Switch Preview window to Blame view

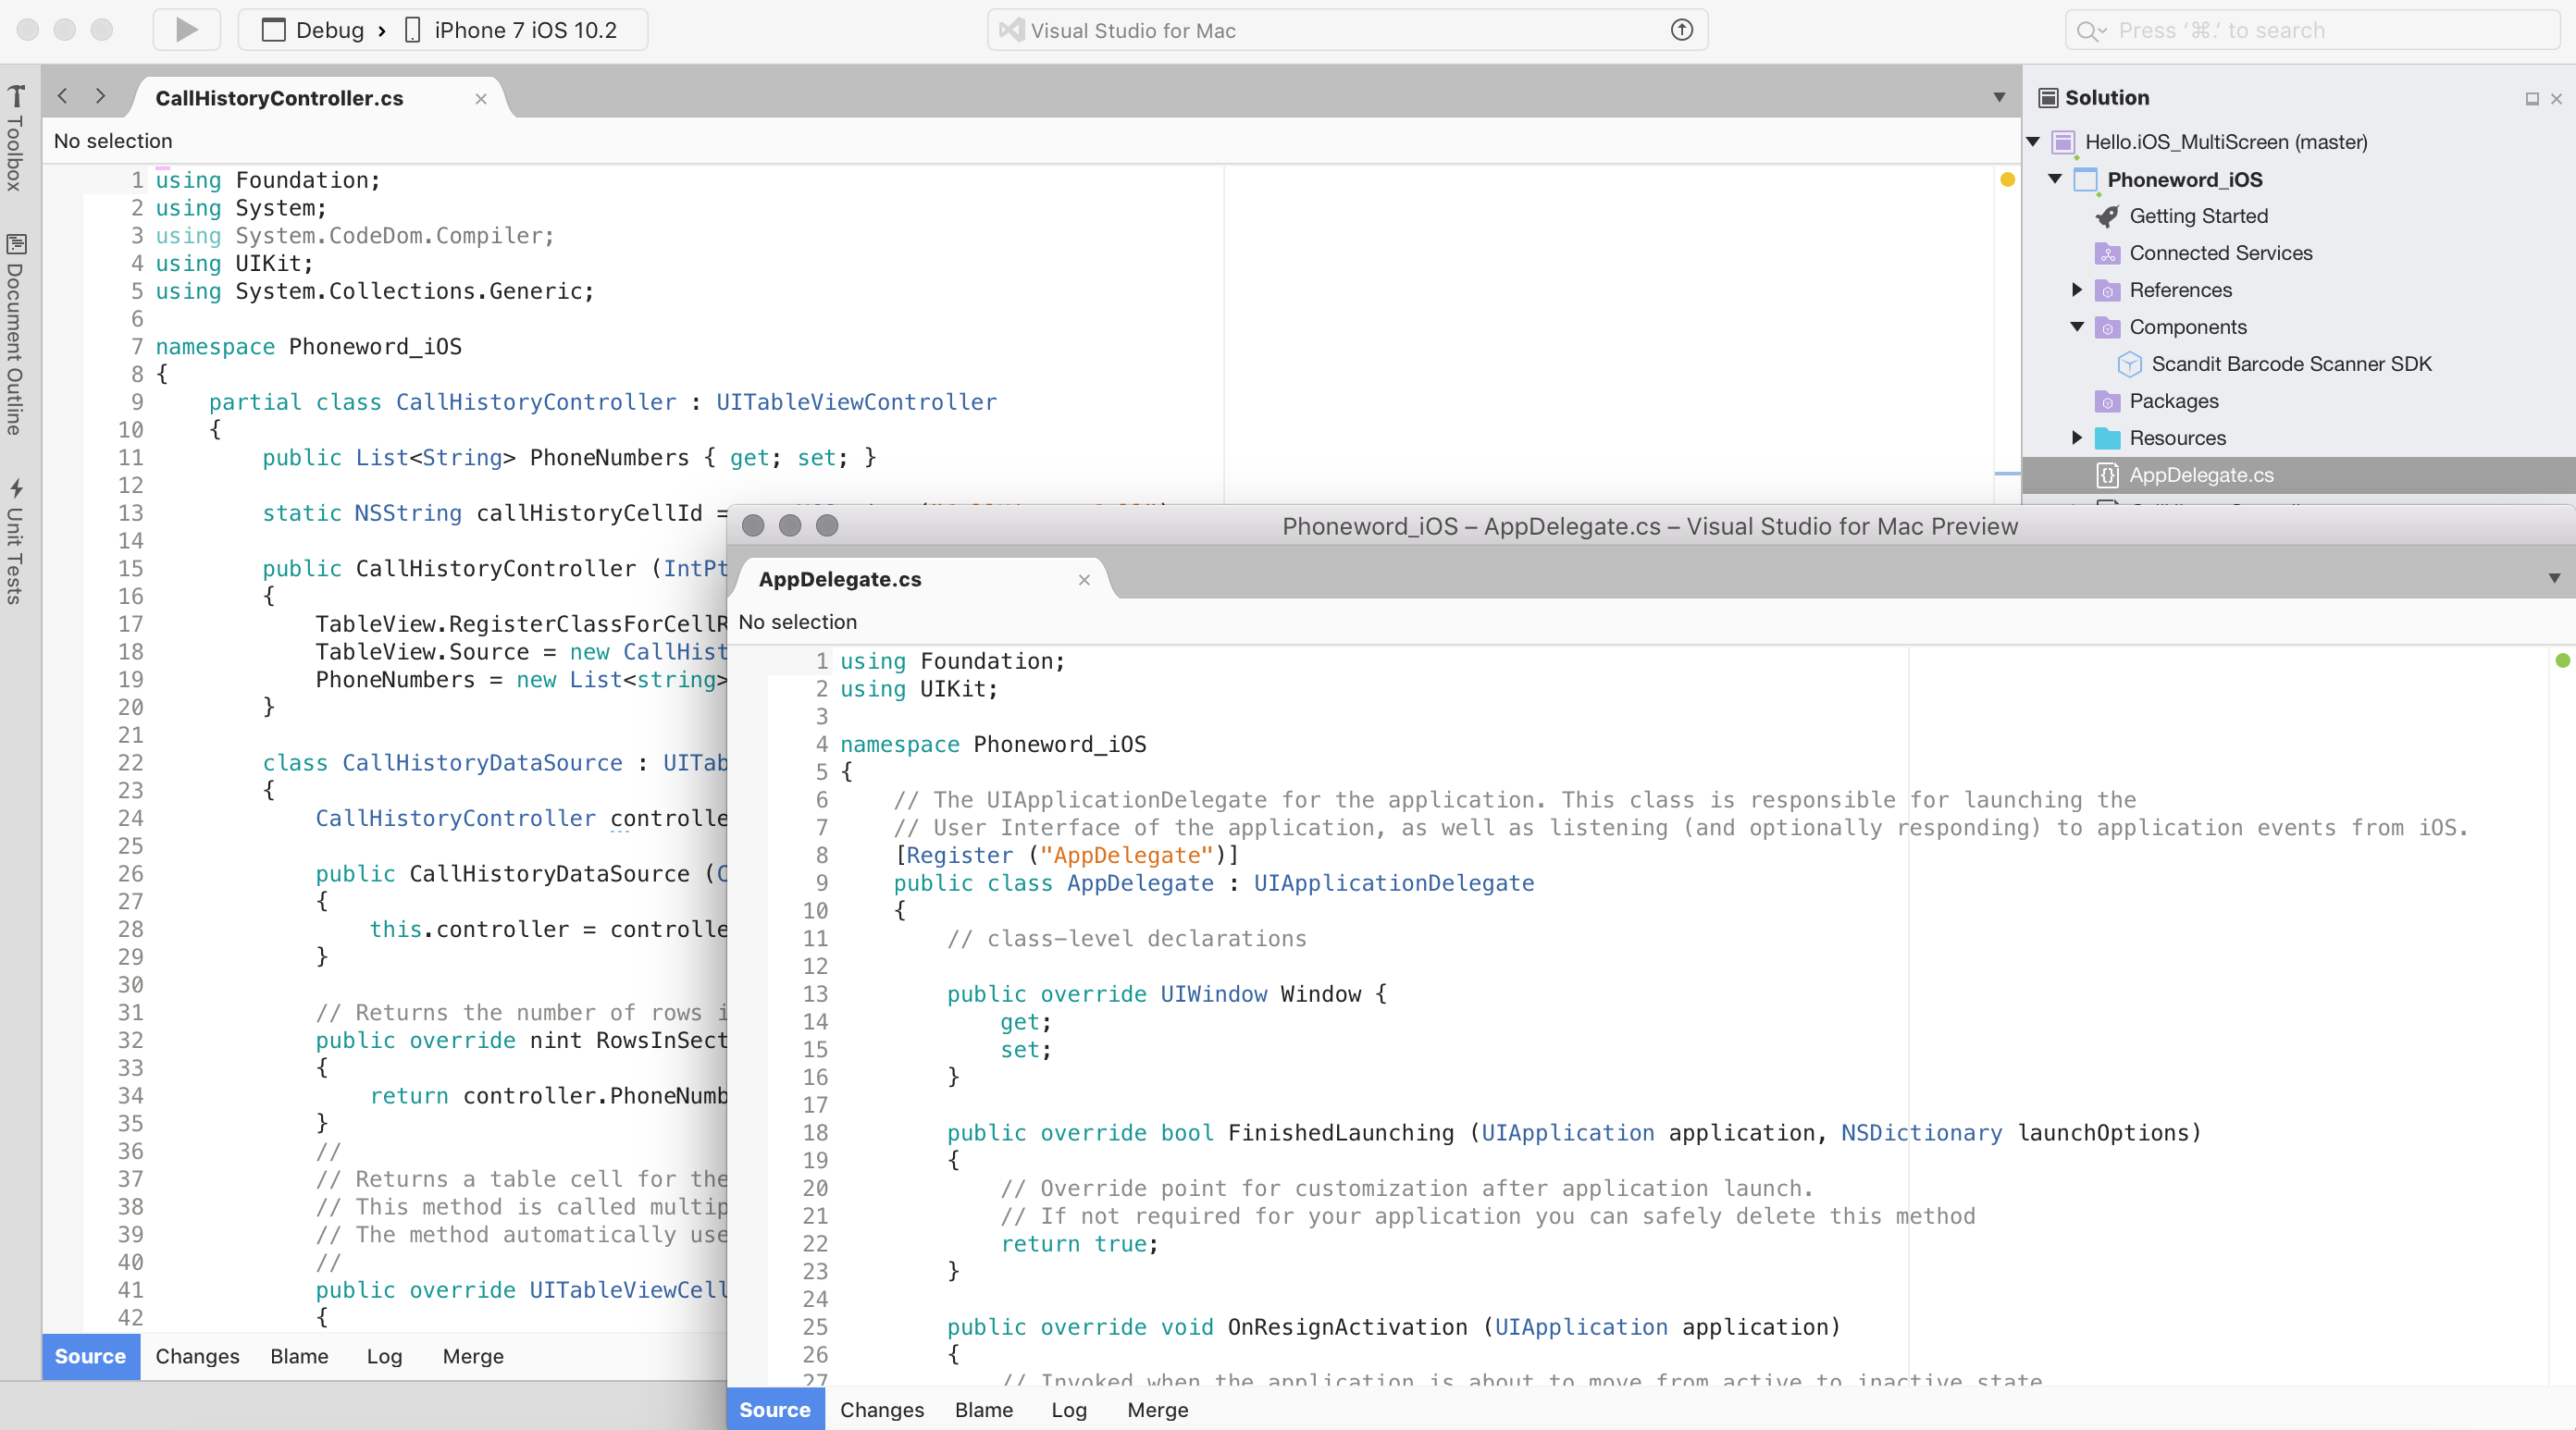point(984,1409)
